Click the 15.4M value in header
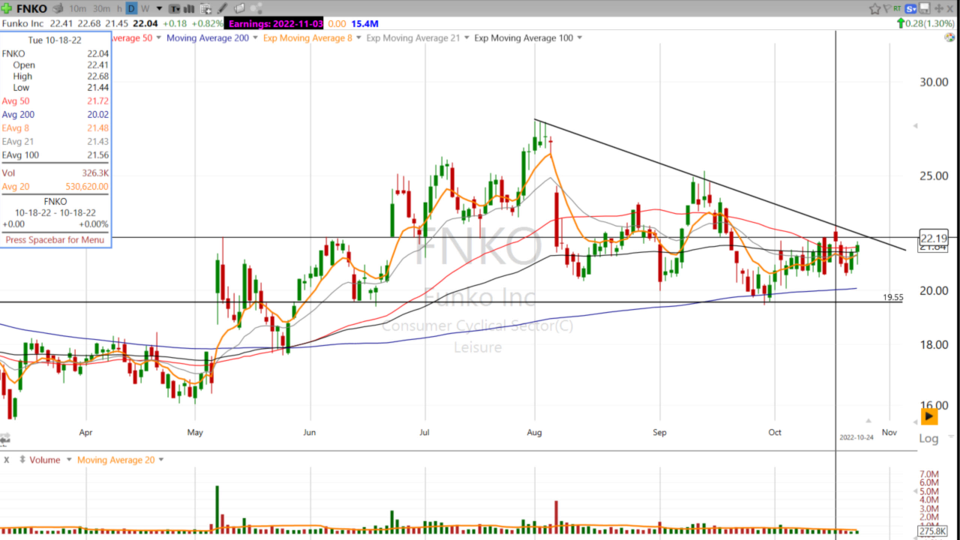960x540 pixels. tap(364, 24)
